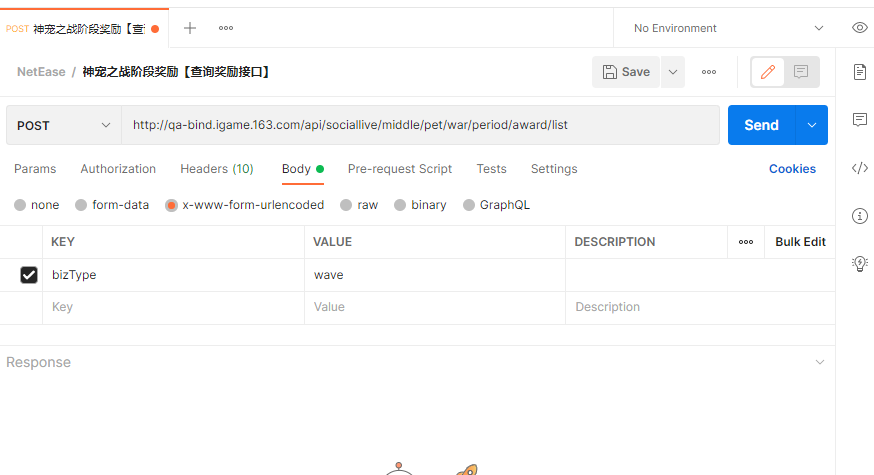This screenshot has width=874, height=475.
Task: Click the DESCRIPTION column header
Action: pyautogui.click(x=615, y=242)
